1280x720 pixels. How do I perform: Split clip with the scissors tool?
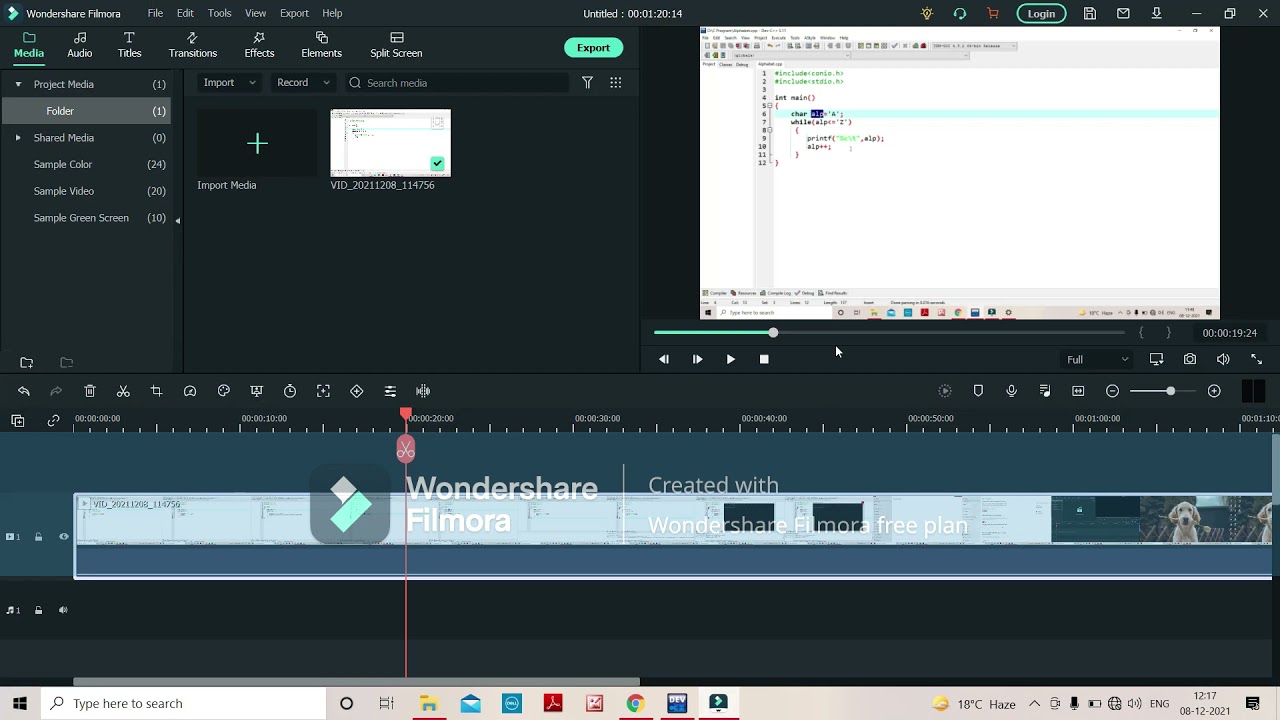click(123, 391)
